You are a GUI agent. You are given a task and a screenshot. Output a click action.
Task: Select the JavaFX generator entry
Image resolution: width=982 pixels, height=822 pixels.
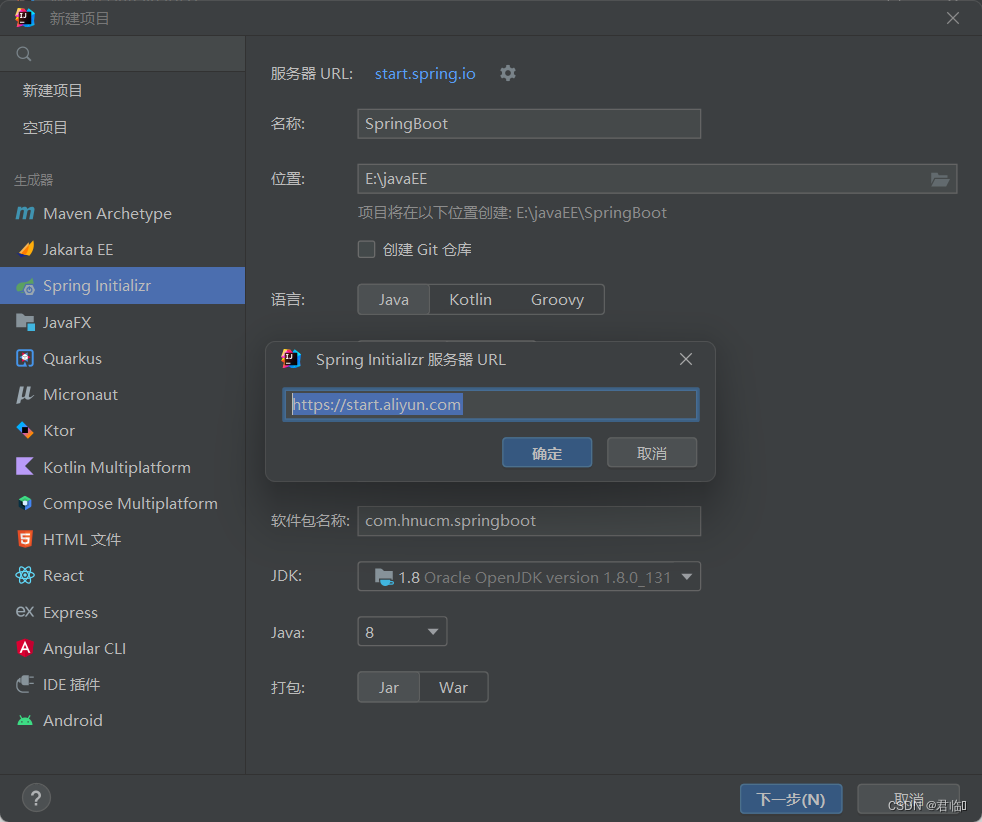(122, 322)
